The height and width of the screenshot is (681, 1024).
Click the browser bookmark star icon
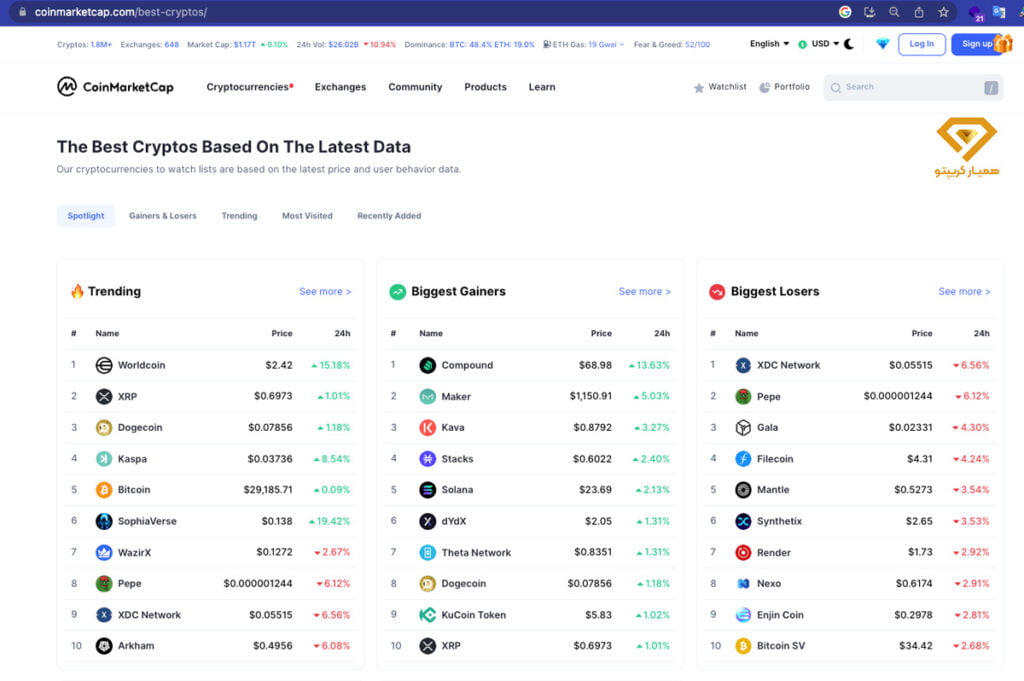coord(943,12)
